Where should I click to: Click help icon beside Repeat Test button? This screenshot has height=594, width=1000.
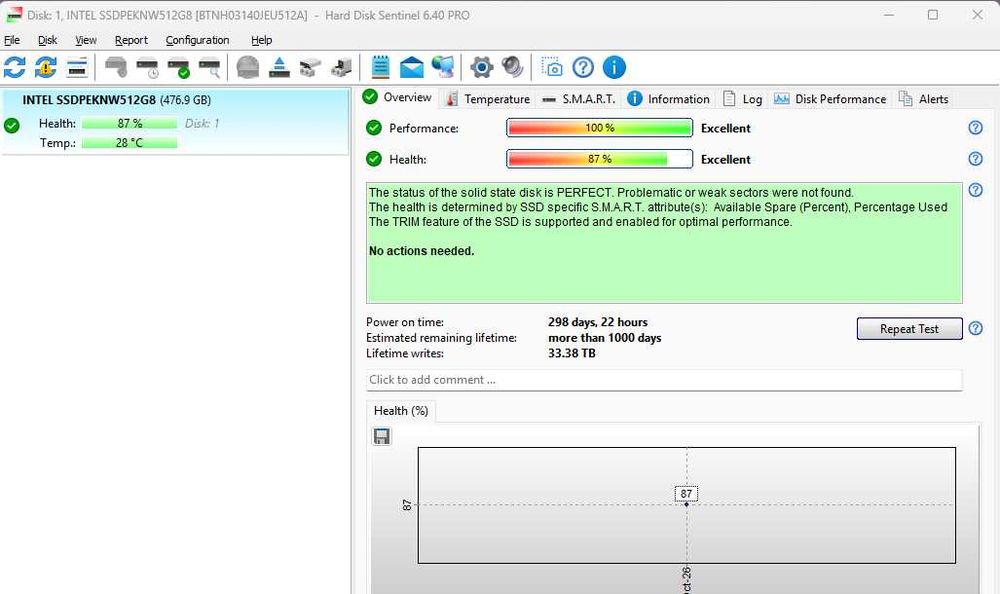click(975, 328)
